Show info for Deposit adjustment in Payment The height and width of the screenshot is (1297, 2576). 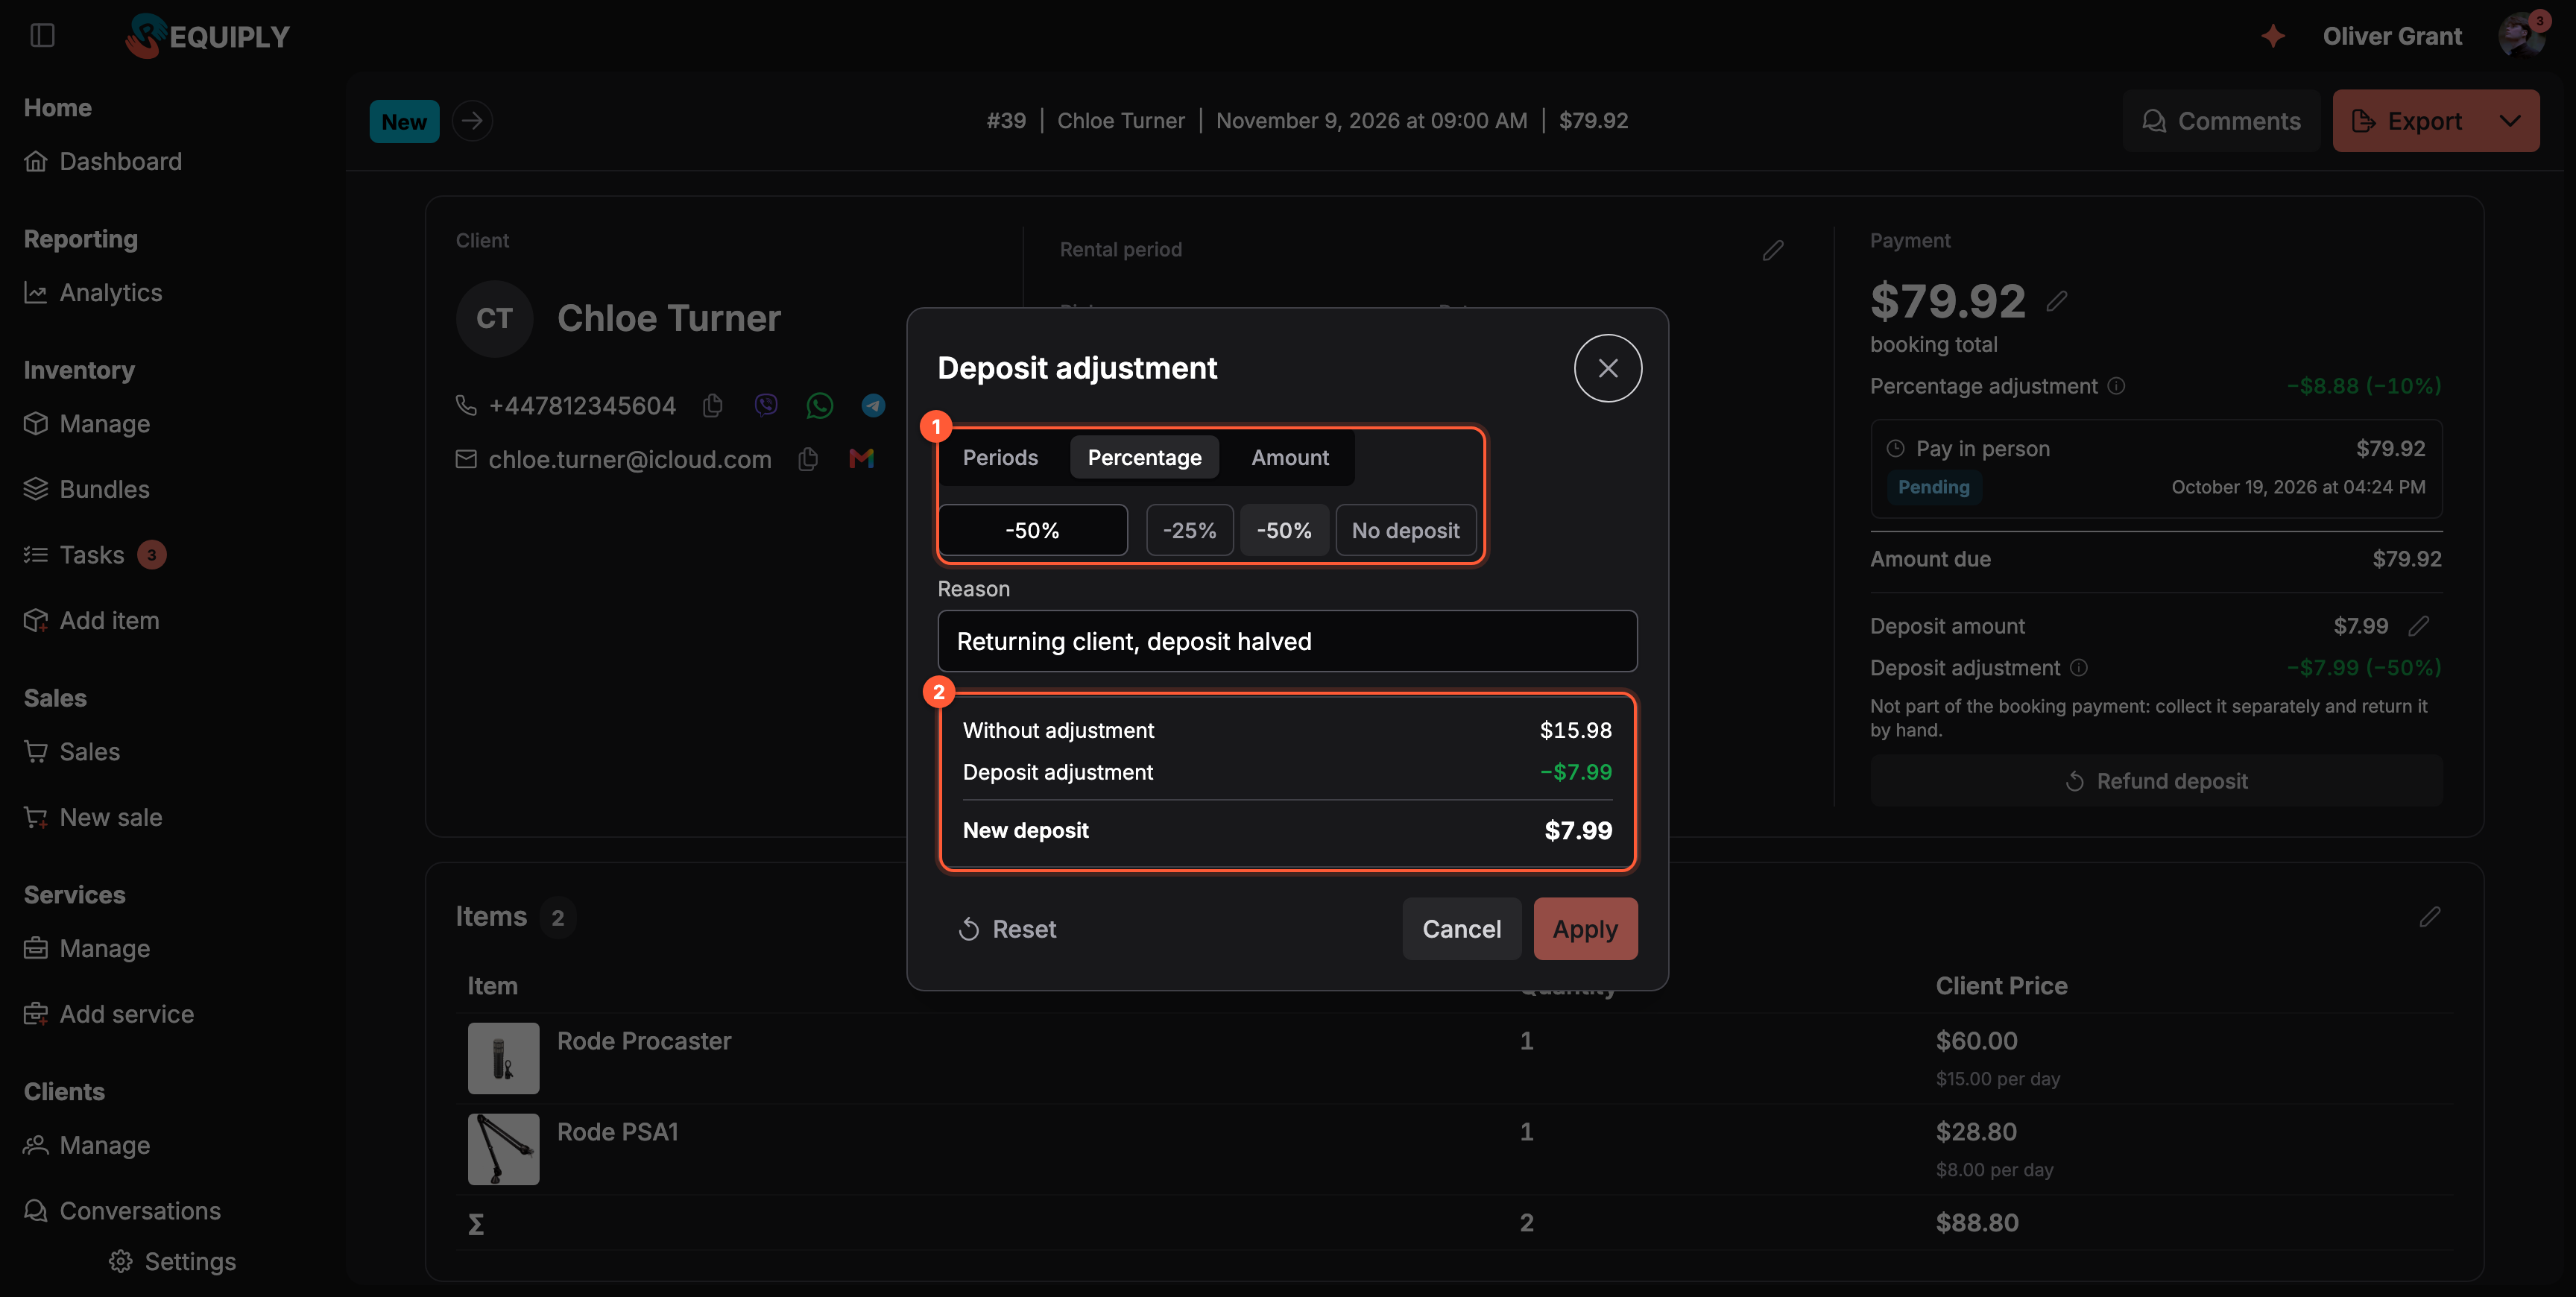point(2078,668)
